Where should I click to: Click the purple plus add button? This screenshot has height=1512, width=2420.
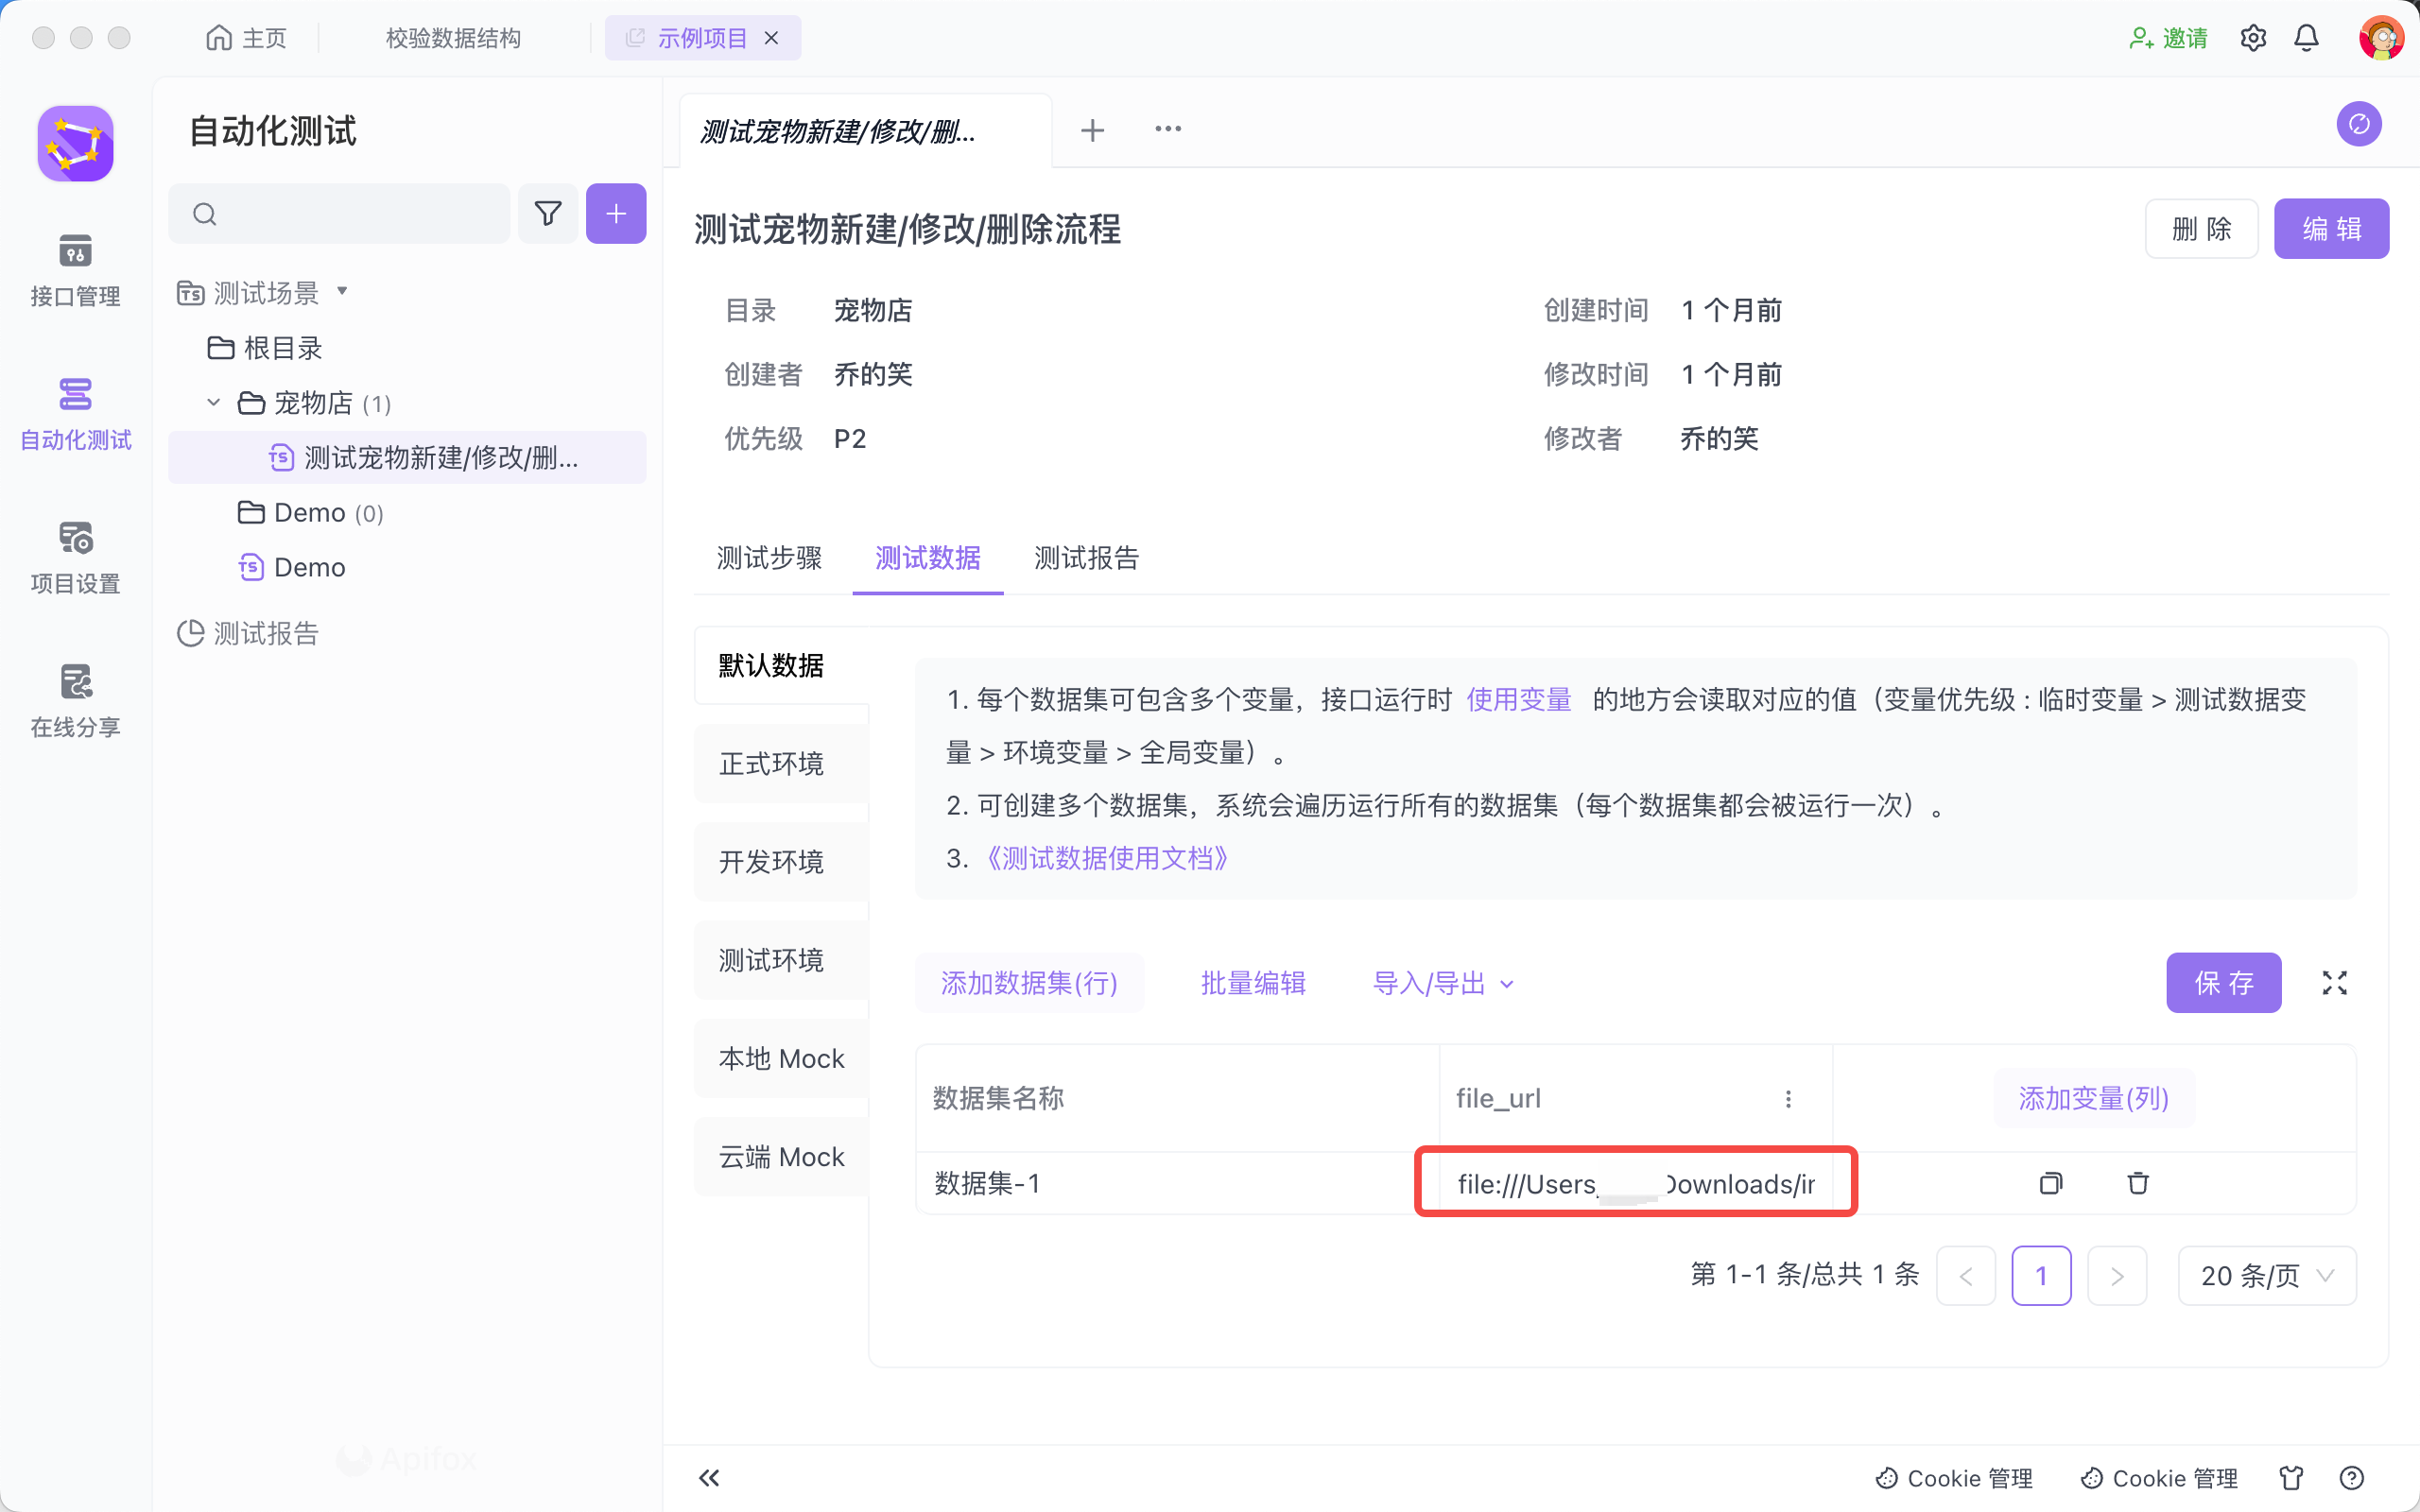point(615,213)
